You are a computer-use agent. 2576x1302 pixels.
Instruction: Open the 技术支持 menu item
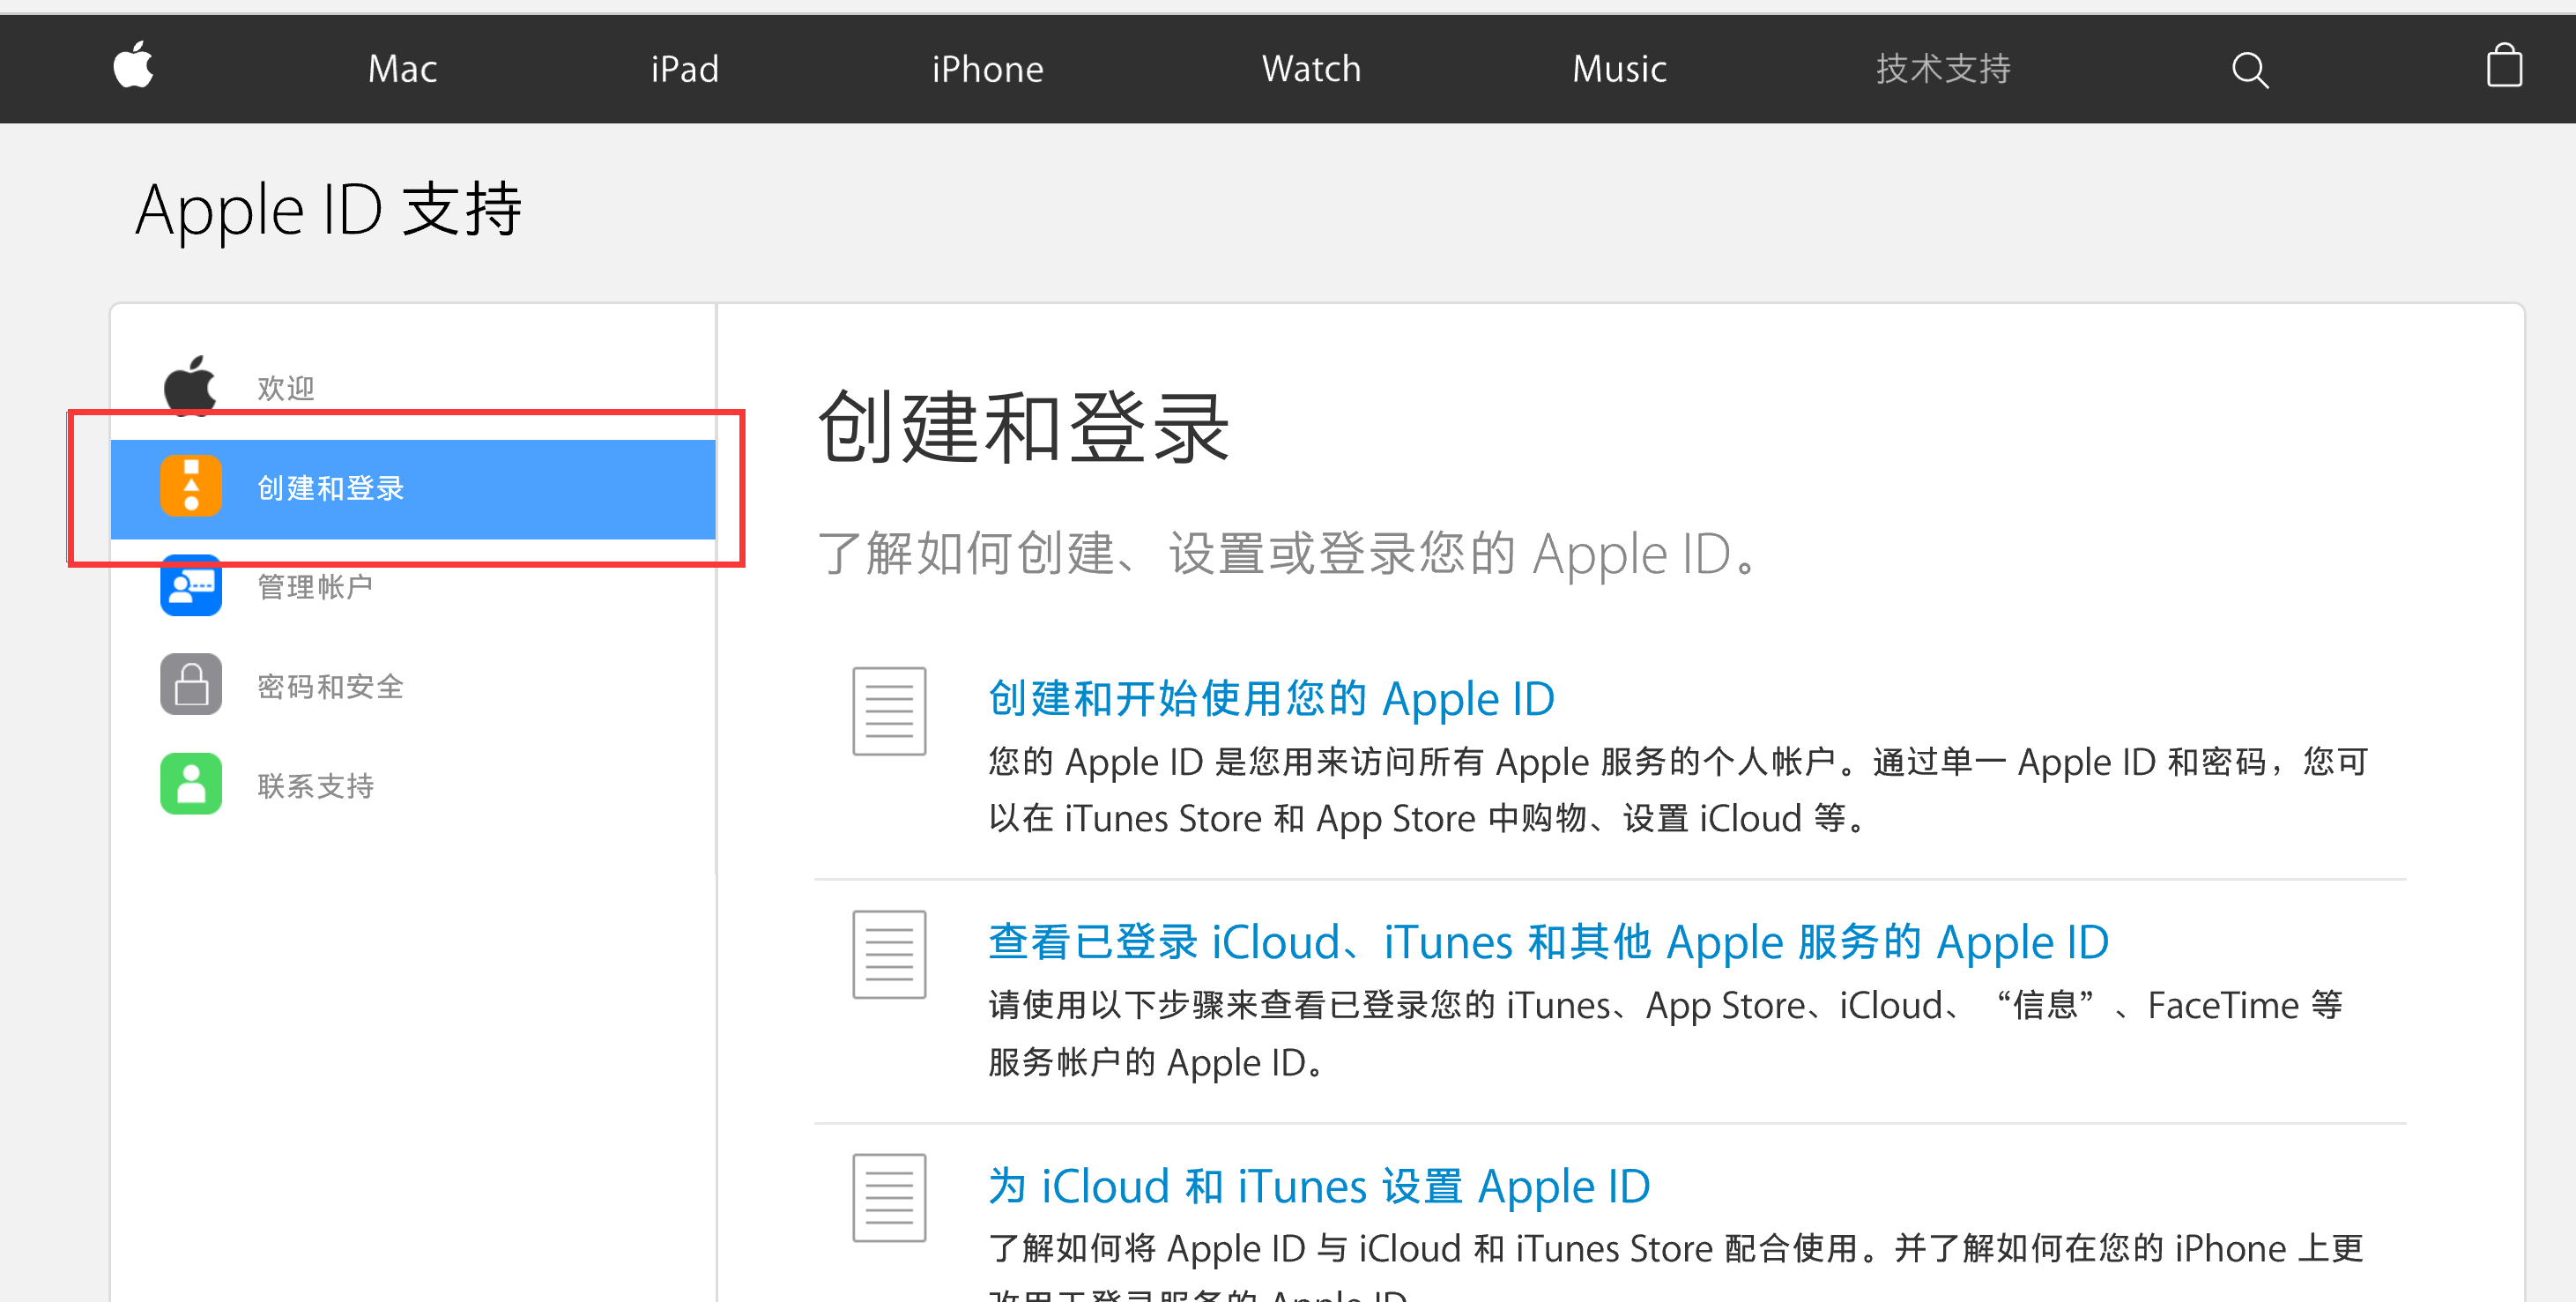tap(1943, 69)
